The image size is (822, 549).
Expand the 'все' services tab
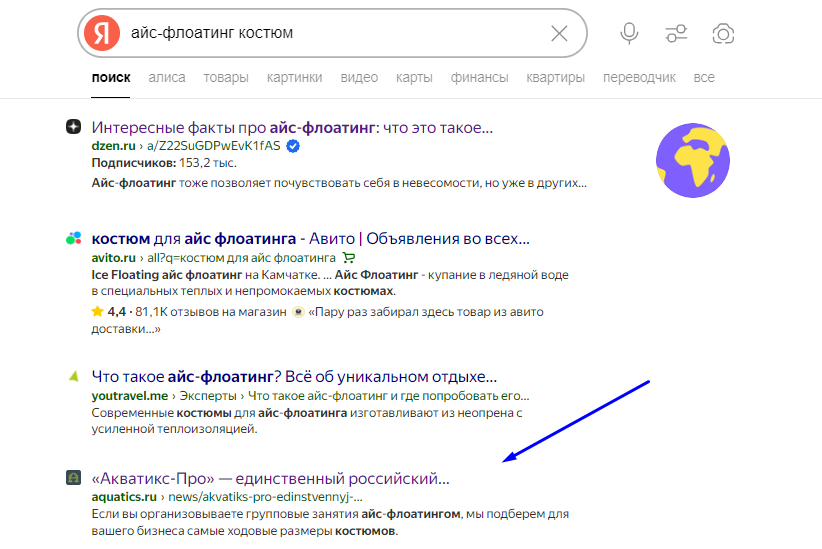(x=704, y=78)
